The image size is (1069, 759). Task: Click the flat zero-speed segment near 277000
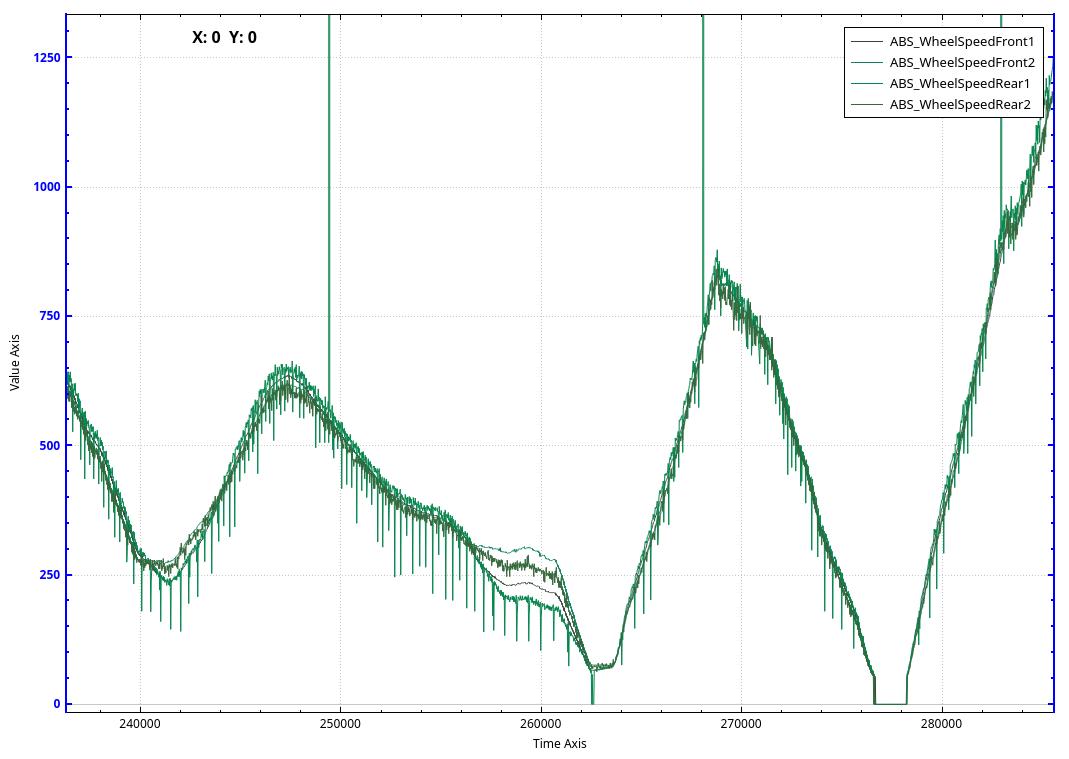pos(890,703)
